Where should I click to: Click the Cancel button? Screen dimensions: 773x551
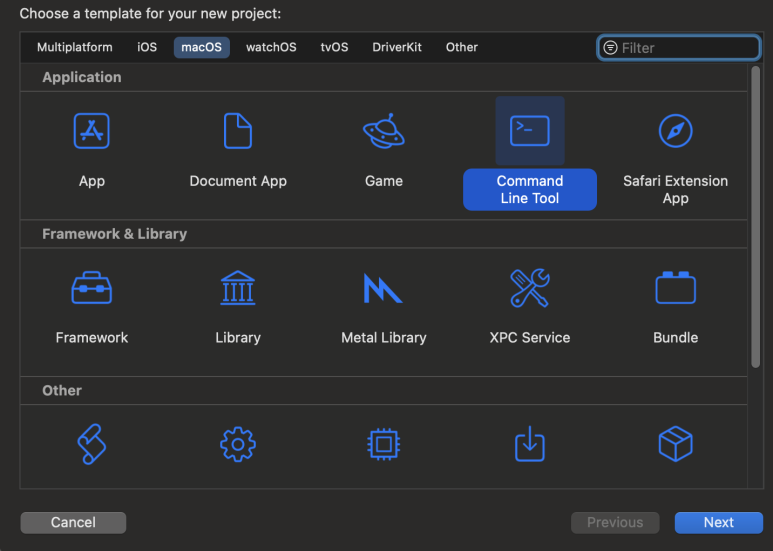click(73, 522)
